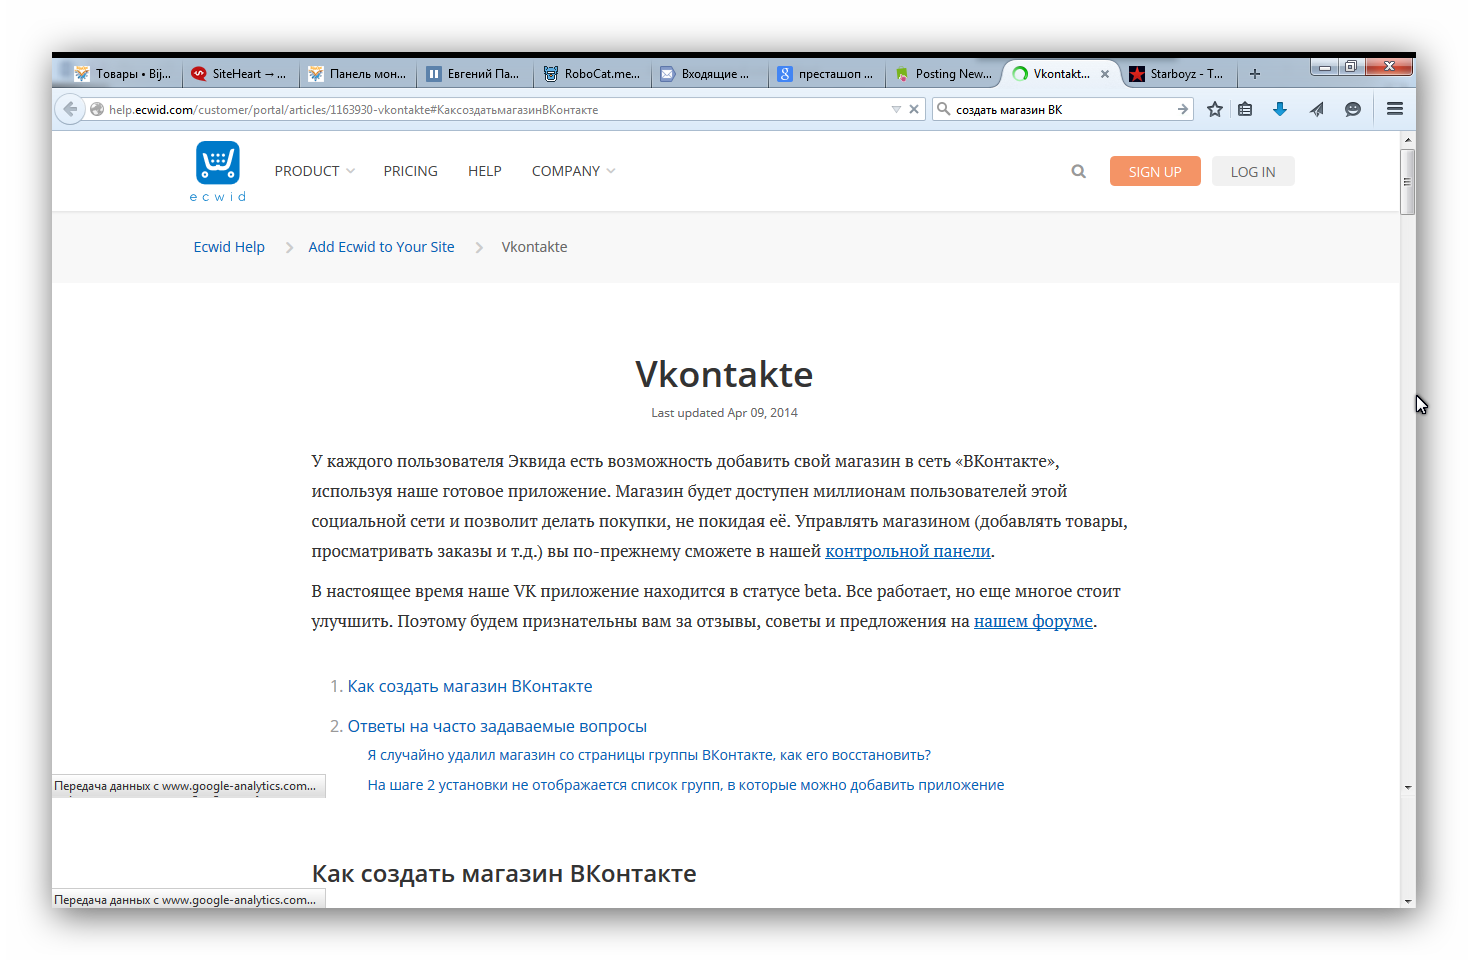Click the Vkontakte breadcrumb text
1468x960 pixels.
pyautogui.click(x=534, y=247)
